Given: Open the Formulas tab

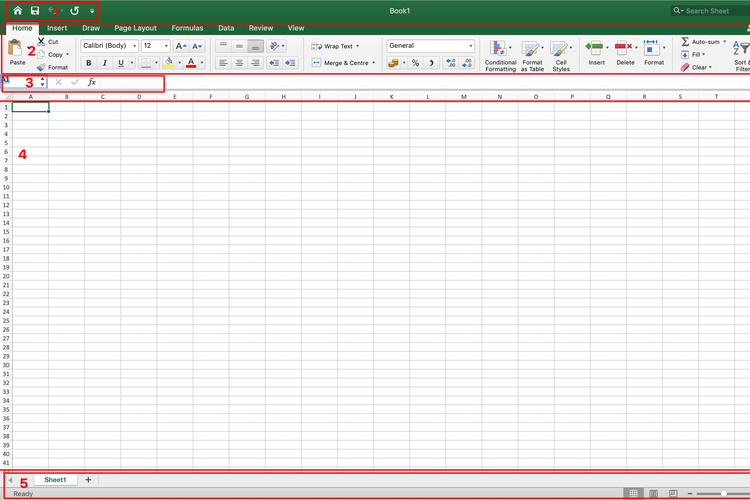Looking at the screenshot, I should (187, 28).
